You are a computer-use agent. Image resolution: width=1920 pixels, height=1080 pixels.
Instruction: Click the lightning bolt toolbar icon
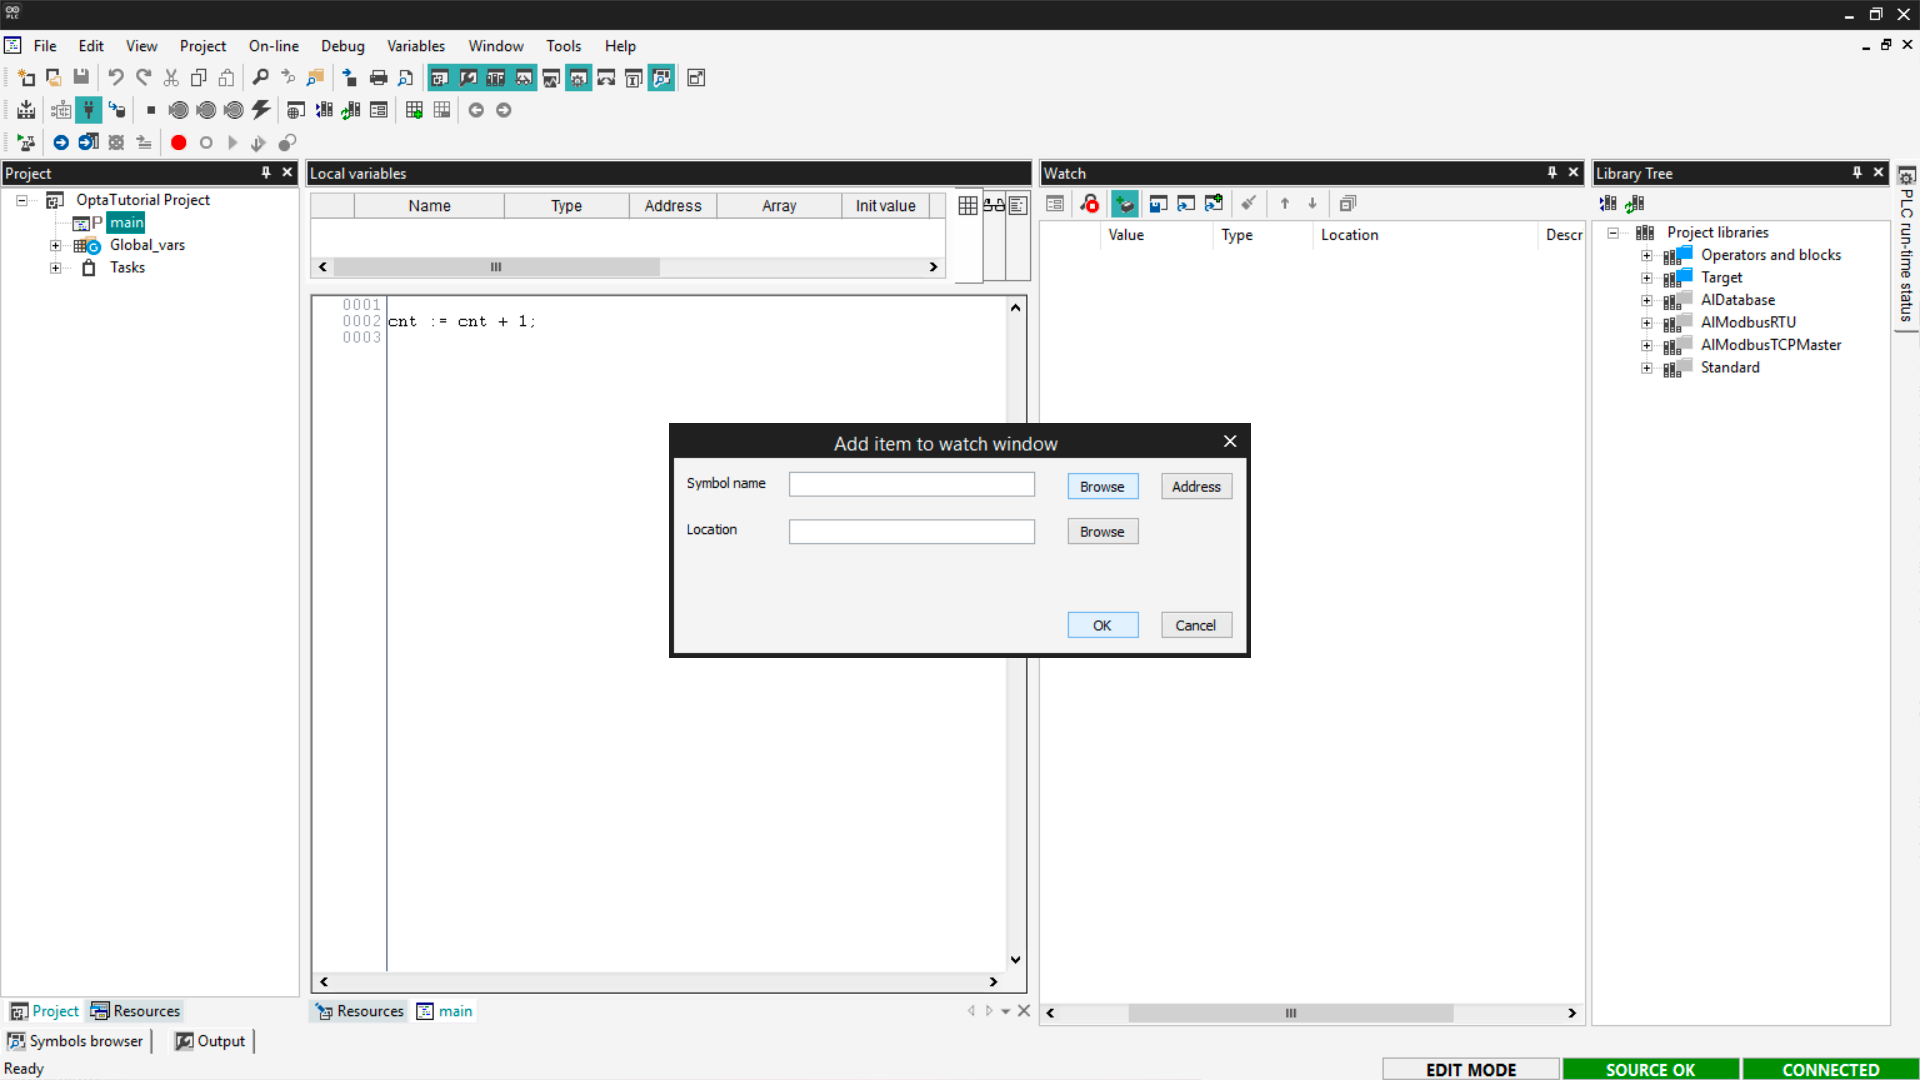click(x=261, y=110)
